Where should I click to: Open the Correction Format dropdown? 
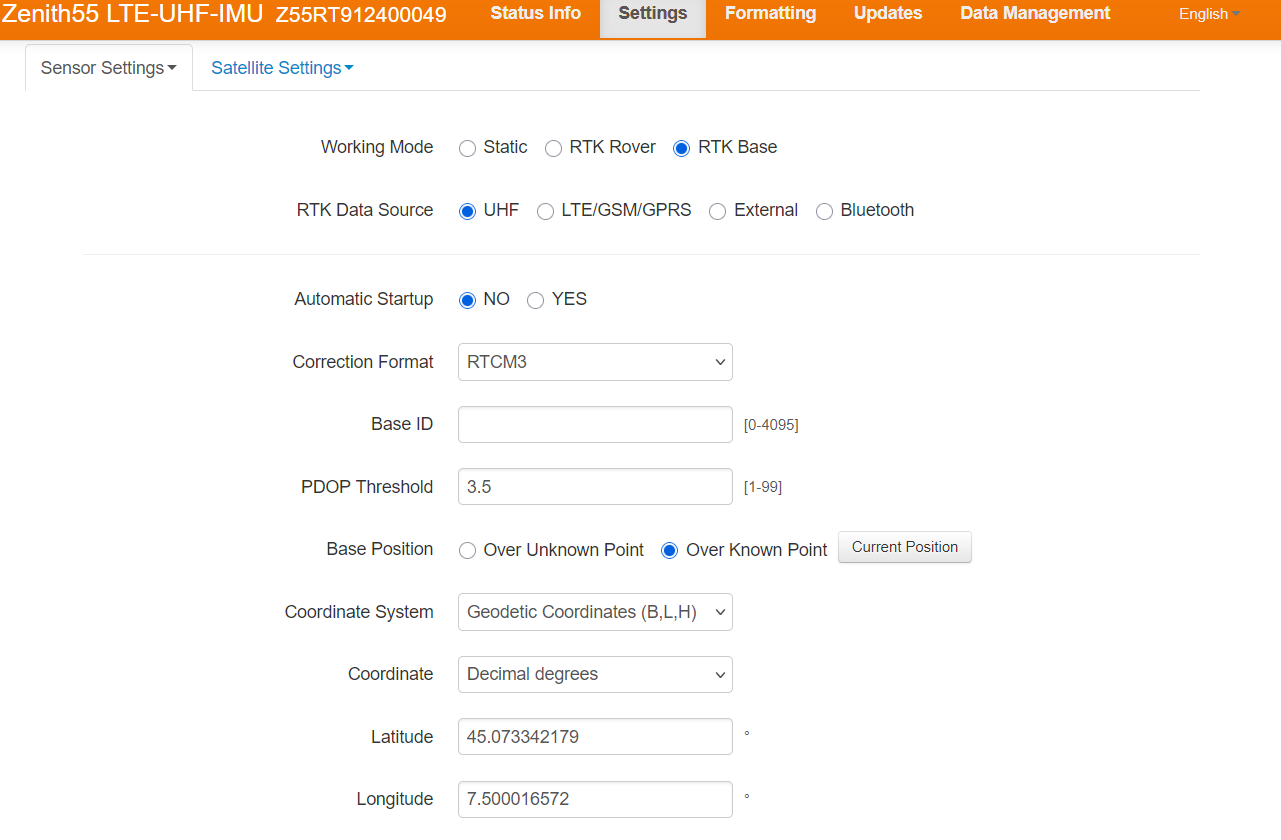click(595, 362)
